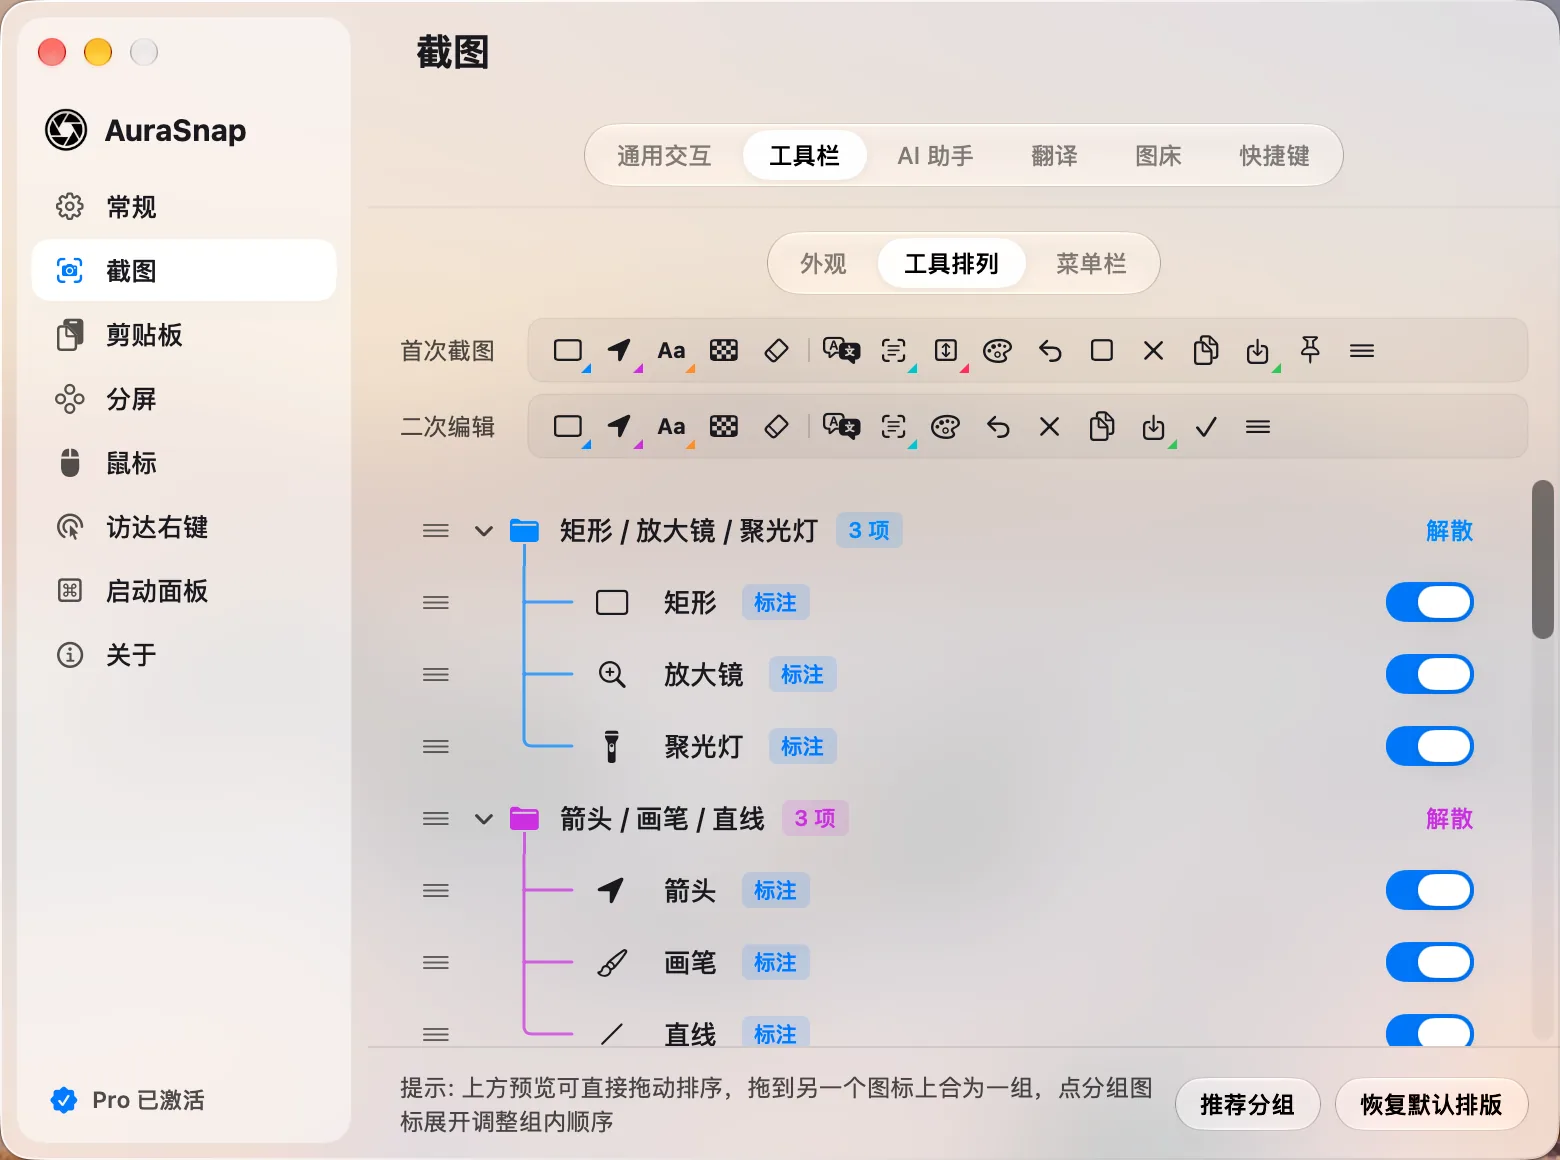Viewport: 1560px width, 1160px height.
Task: Click the pin icon in the 首次截图 toolbar
Action: pyautogui.click(x=1310, y=349)
